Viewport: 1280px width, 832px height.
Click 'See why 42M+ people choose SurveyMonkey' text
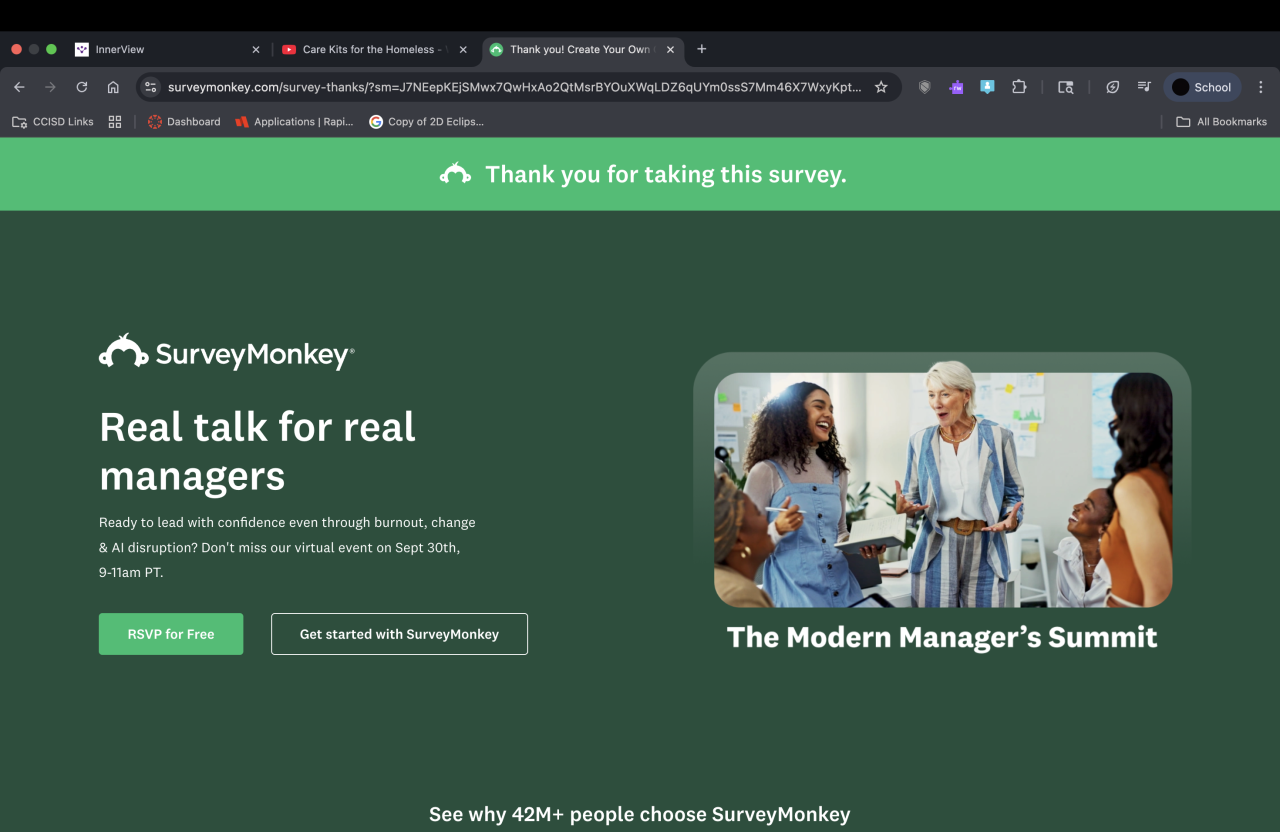pos(640,814)
